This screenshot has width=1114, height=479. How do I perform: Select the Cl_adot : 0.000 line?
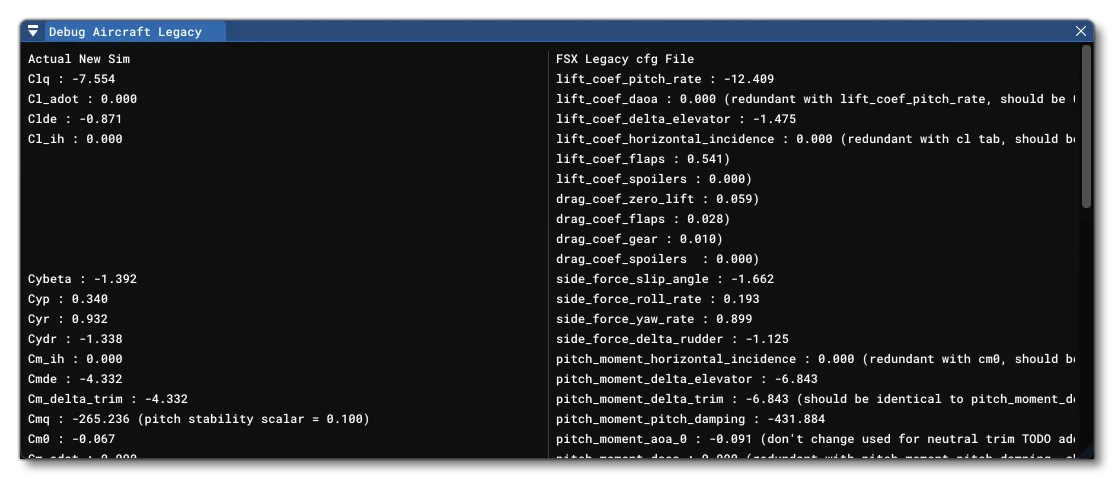82,99
